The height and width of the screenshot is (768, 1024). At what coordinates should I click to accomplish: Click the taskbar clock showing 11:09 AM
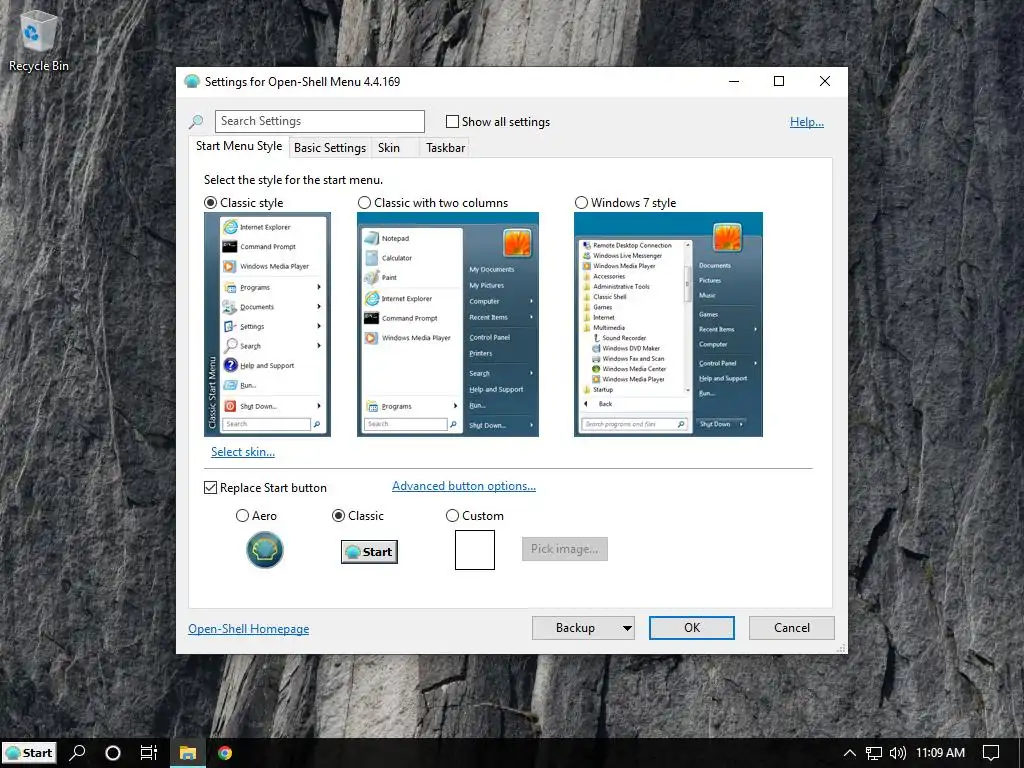(940, 753)
